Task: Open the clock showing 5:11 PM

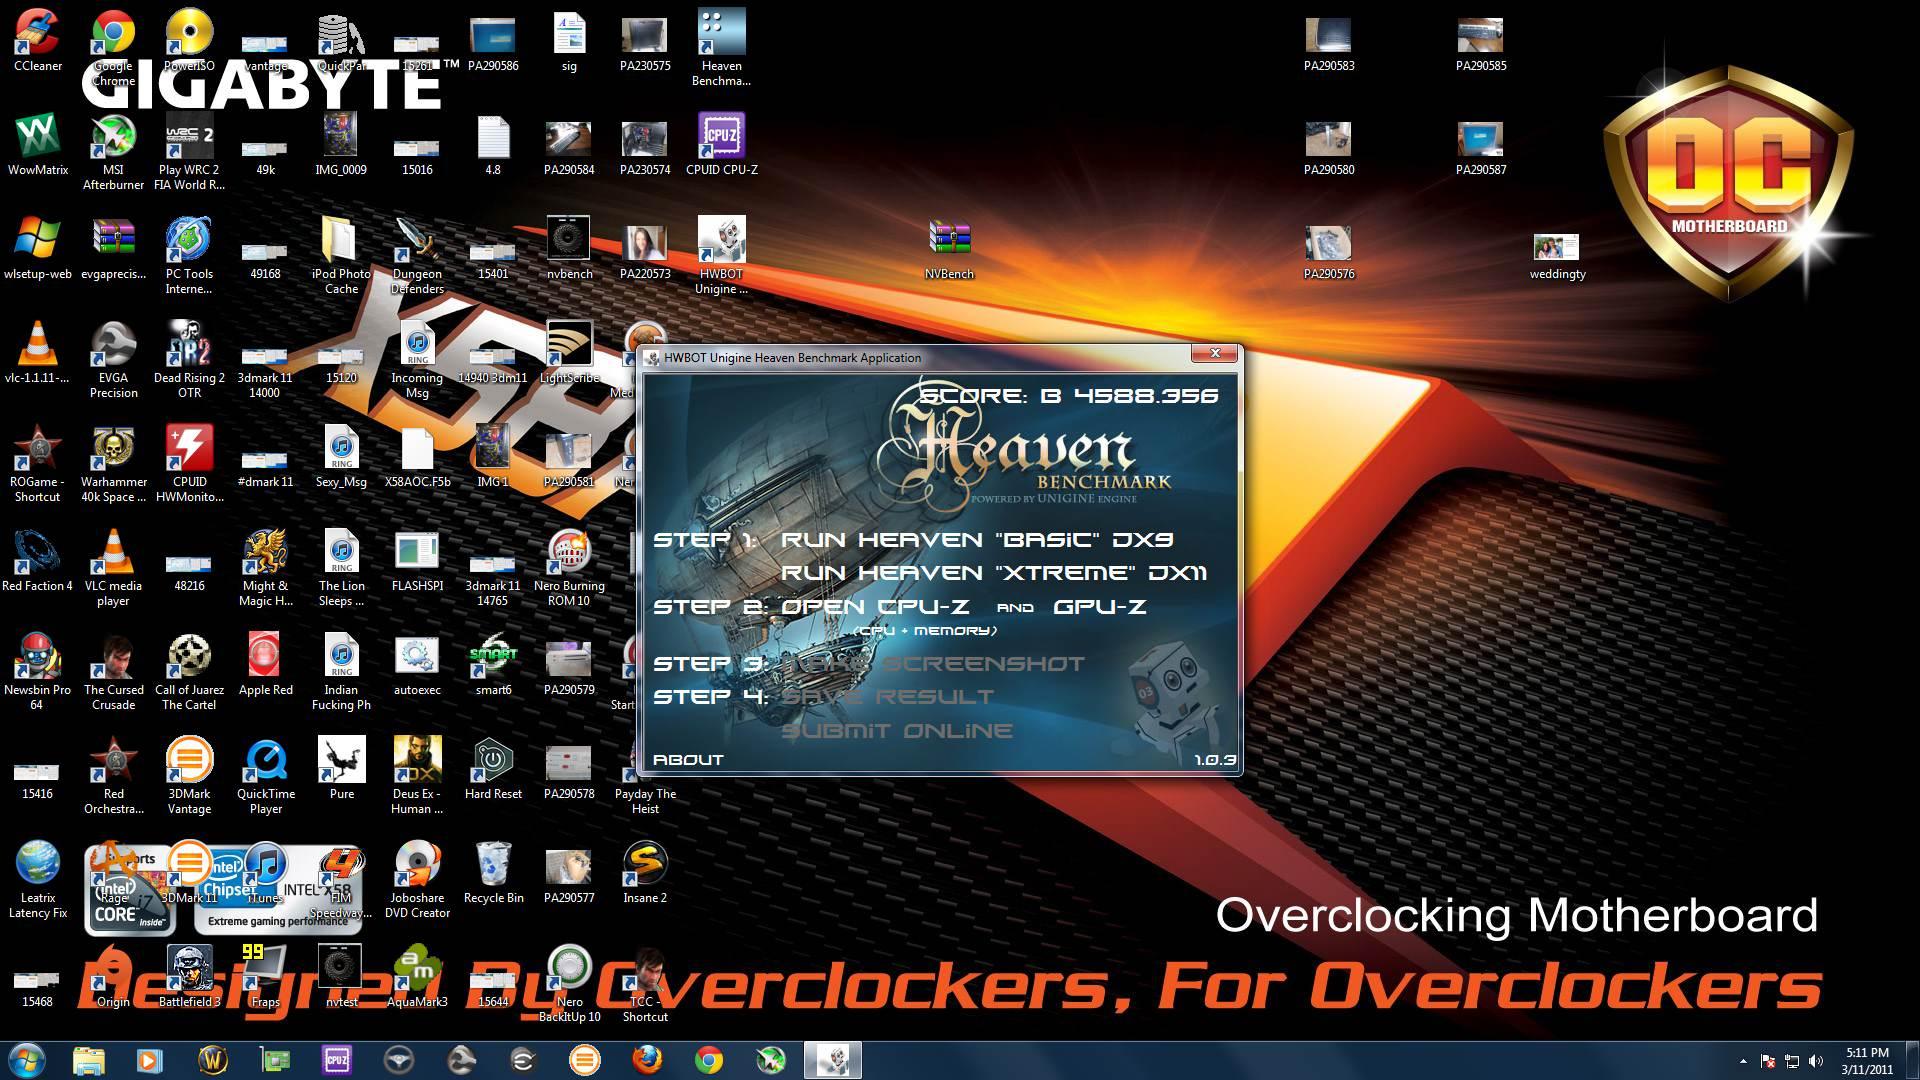Action: [x=1867, y=1060]
